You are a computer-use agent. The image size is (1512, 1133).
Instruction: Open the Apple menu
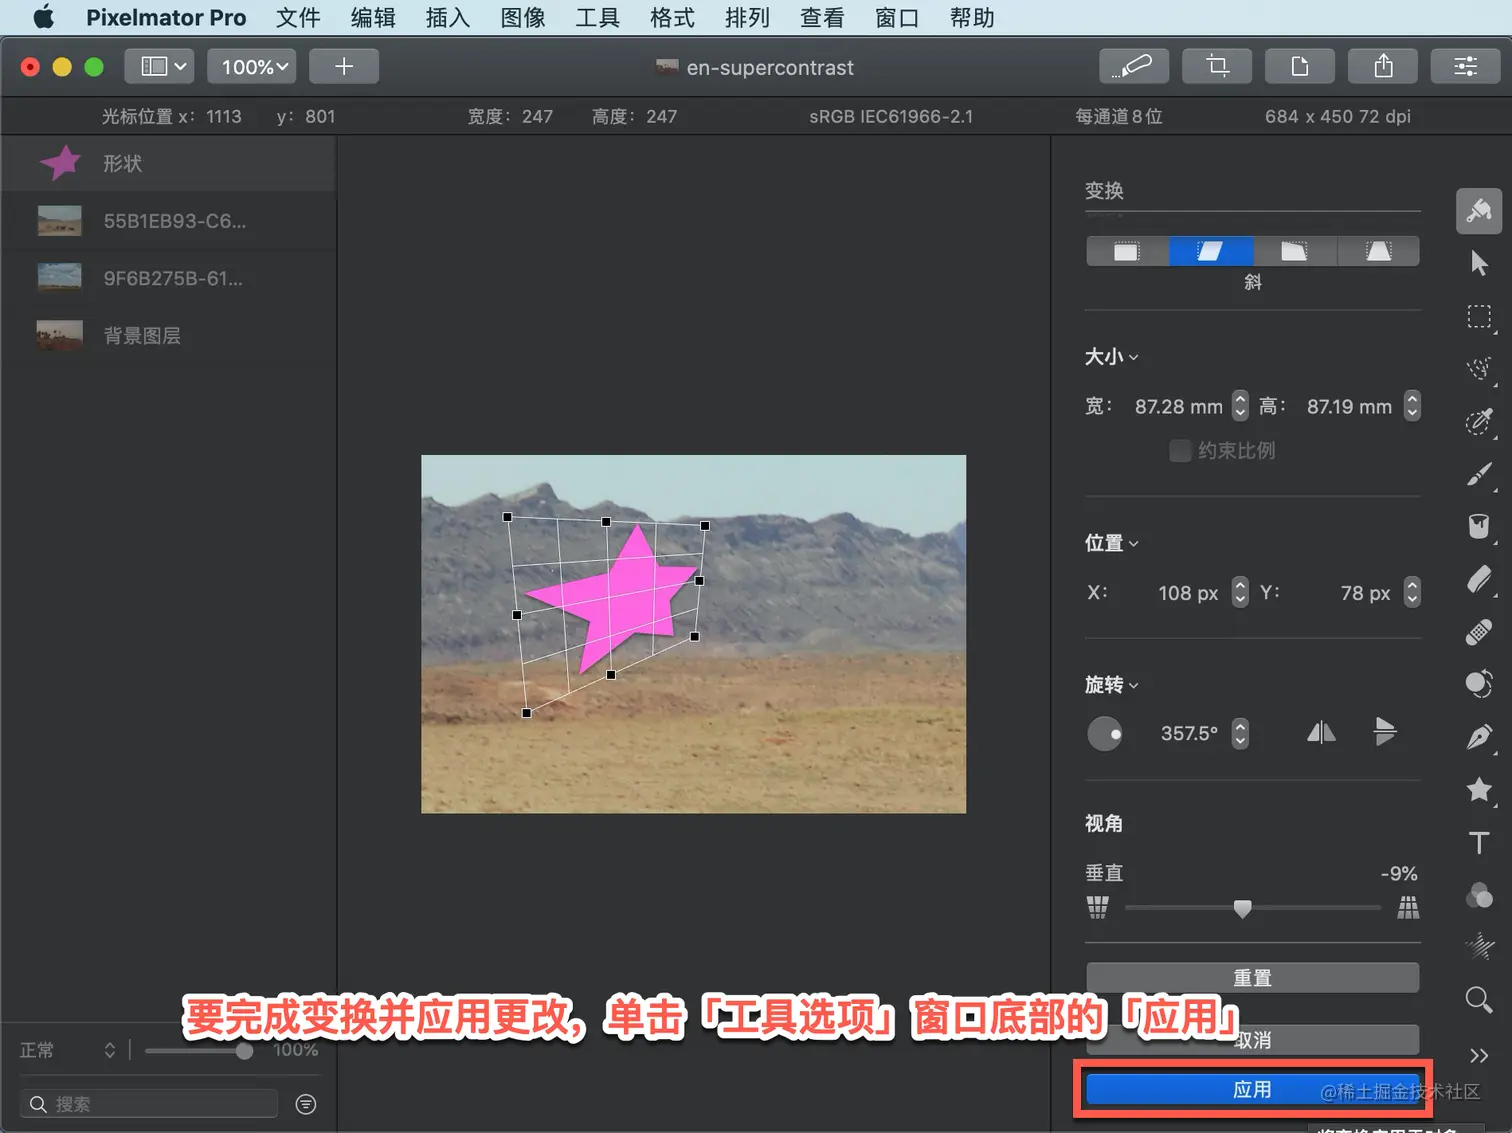(44, 18)
